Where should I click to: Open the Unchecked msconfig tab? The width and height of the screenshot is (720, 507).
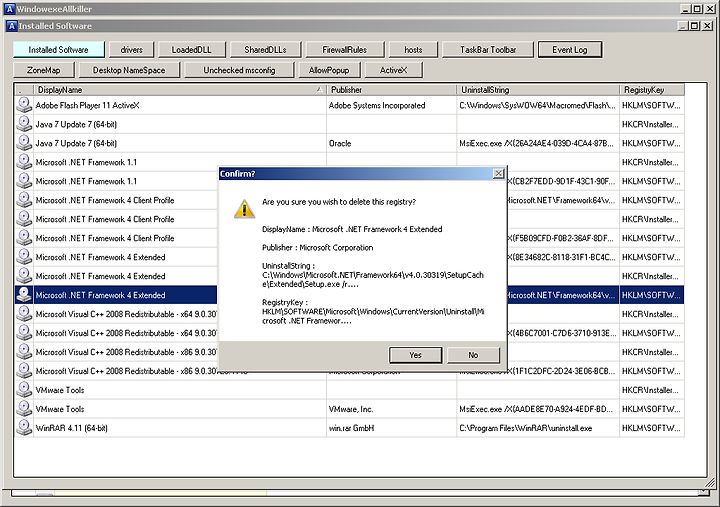point(239,70)
